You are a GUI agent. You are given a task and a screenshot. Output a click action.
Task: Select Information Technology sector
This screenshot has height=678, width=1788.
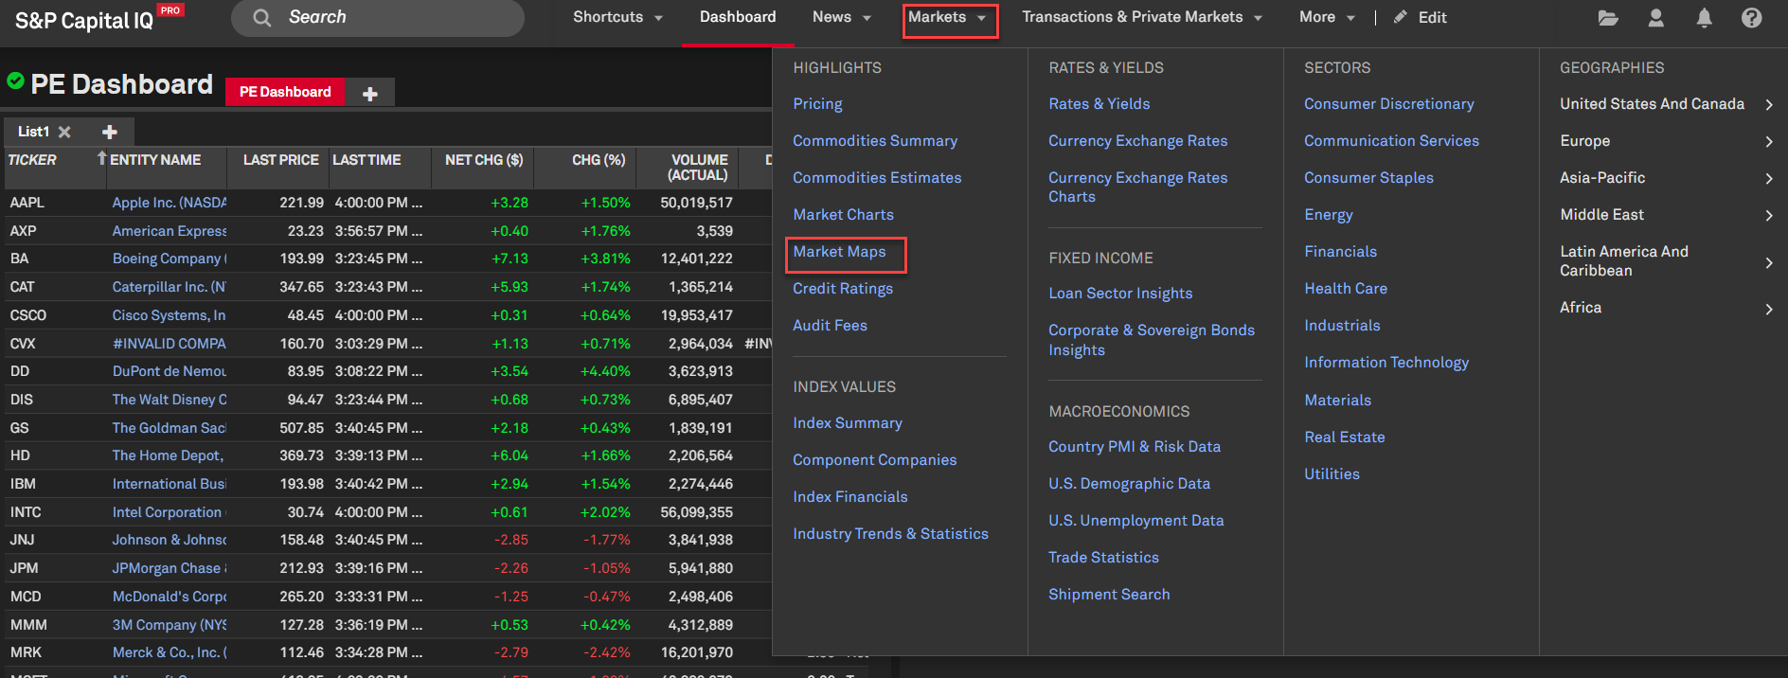coord(1386,363)
